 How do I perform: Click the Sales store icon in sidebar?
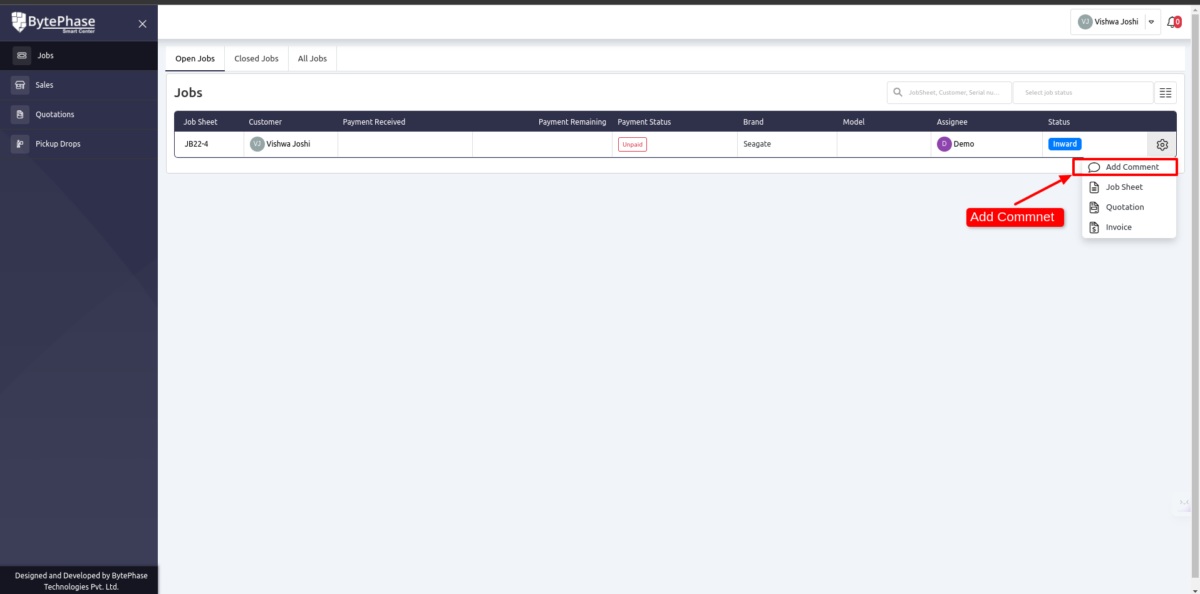click(x=21, y=85)
